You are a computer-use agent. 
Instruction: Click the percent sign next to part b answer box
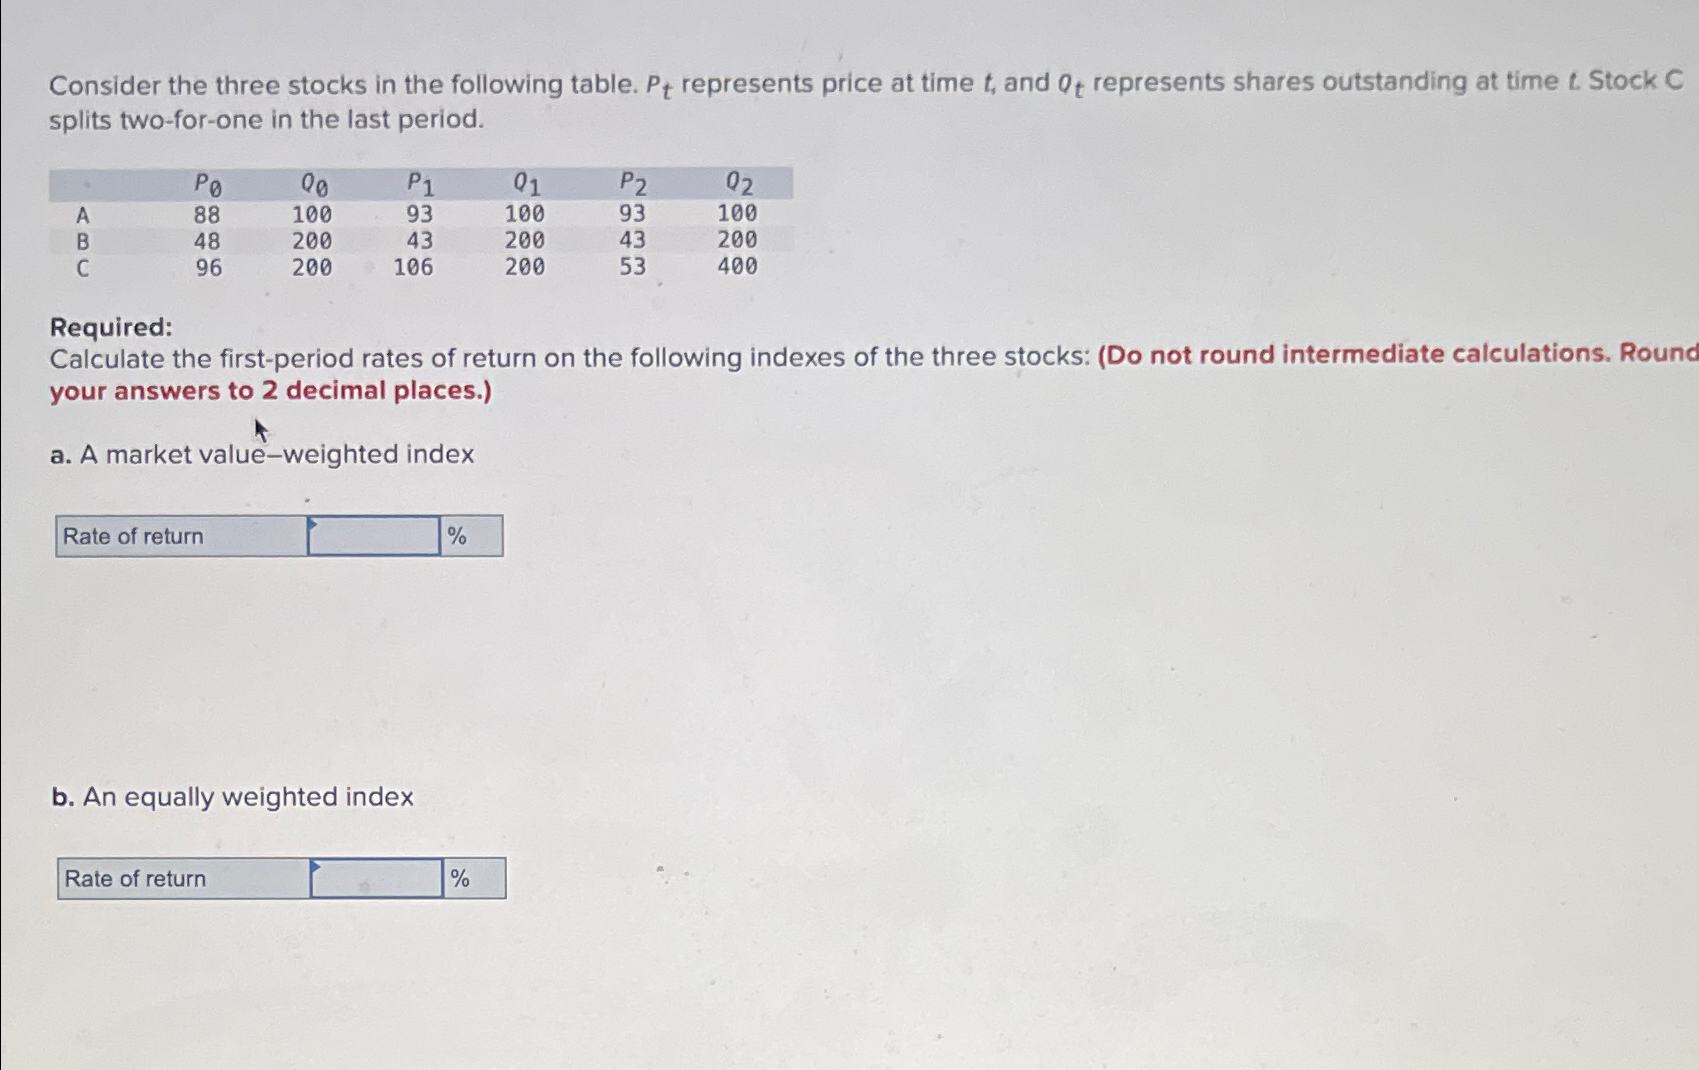[459, 878]
